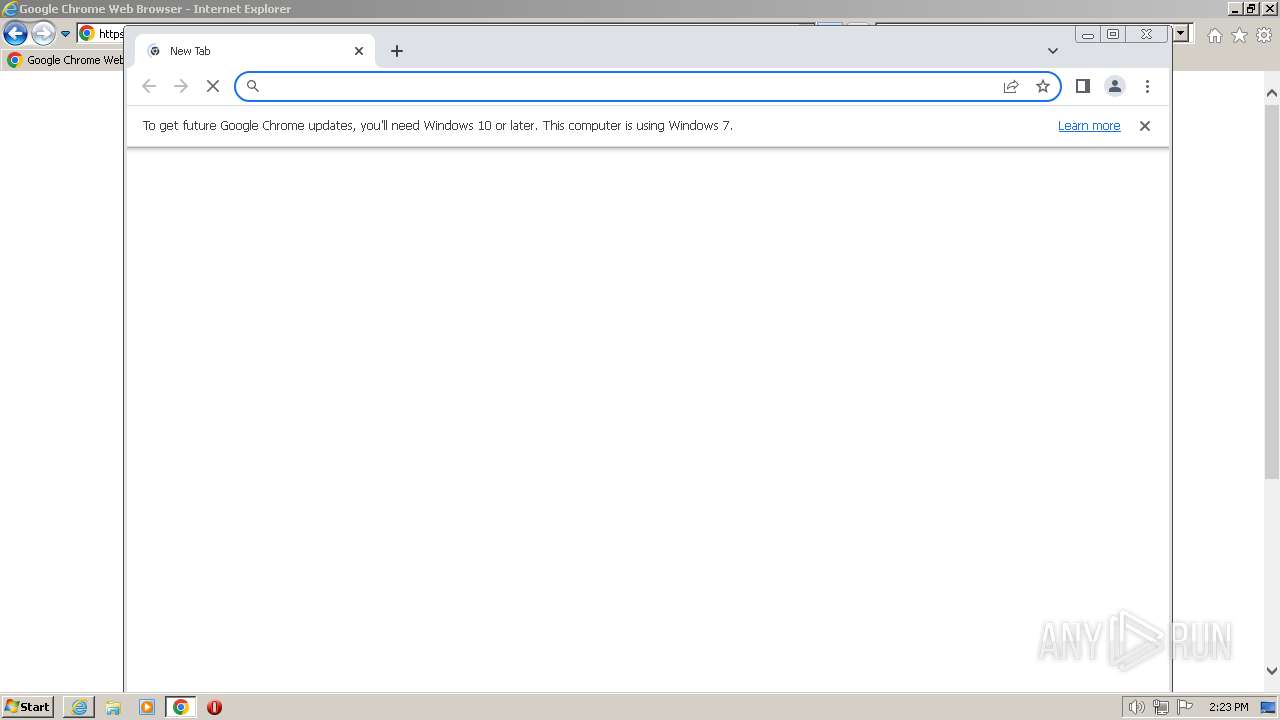Maximize the Chrome window
The width and height of the screenshot is (1280, 720).
pos(1113,34)
